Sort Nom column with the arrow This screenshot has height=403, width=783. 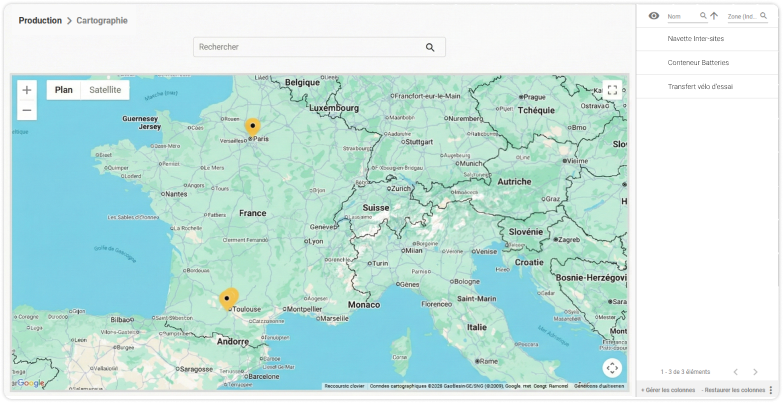coord(714,16)
